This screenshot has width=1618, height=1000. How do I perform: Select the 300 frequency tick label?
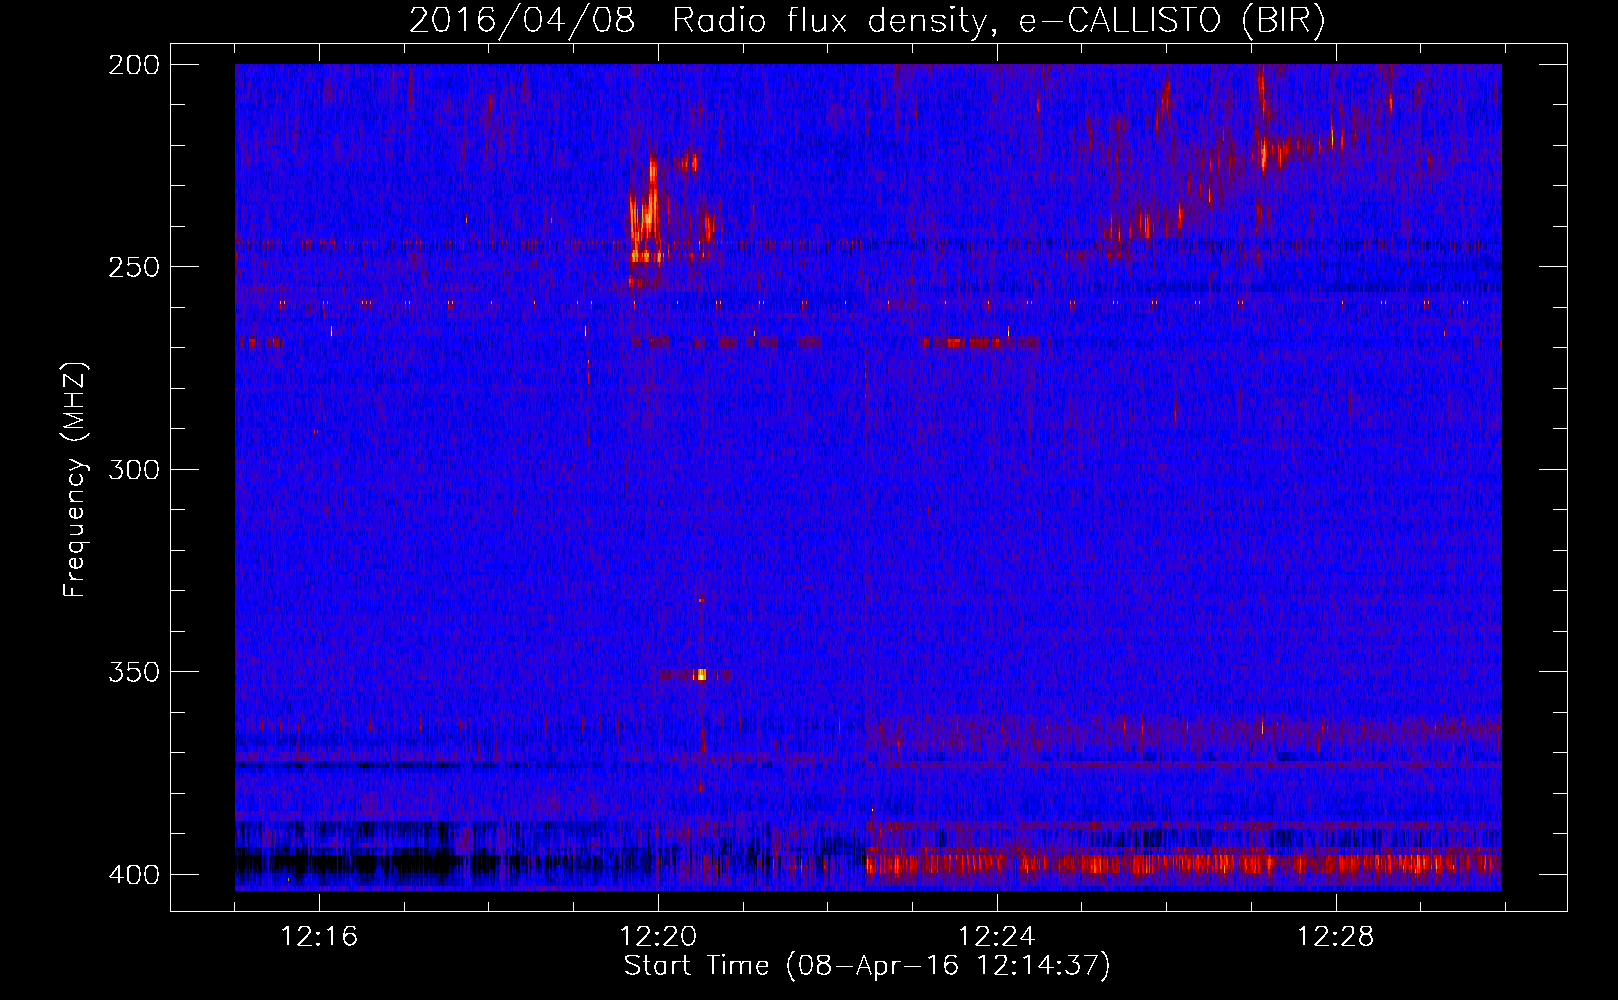[133, 470]
